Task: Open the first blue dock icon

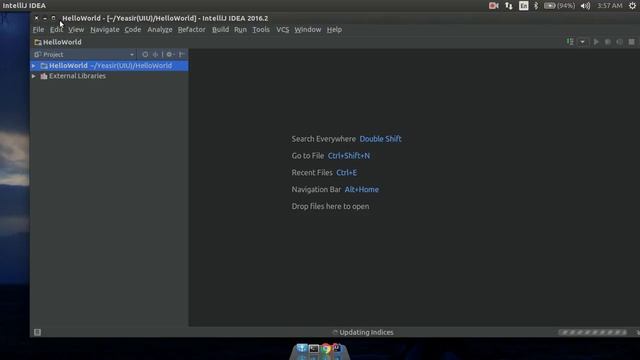Action: tap(302, 348)
